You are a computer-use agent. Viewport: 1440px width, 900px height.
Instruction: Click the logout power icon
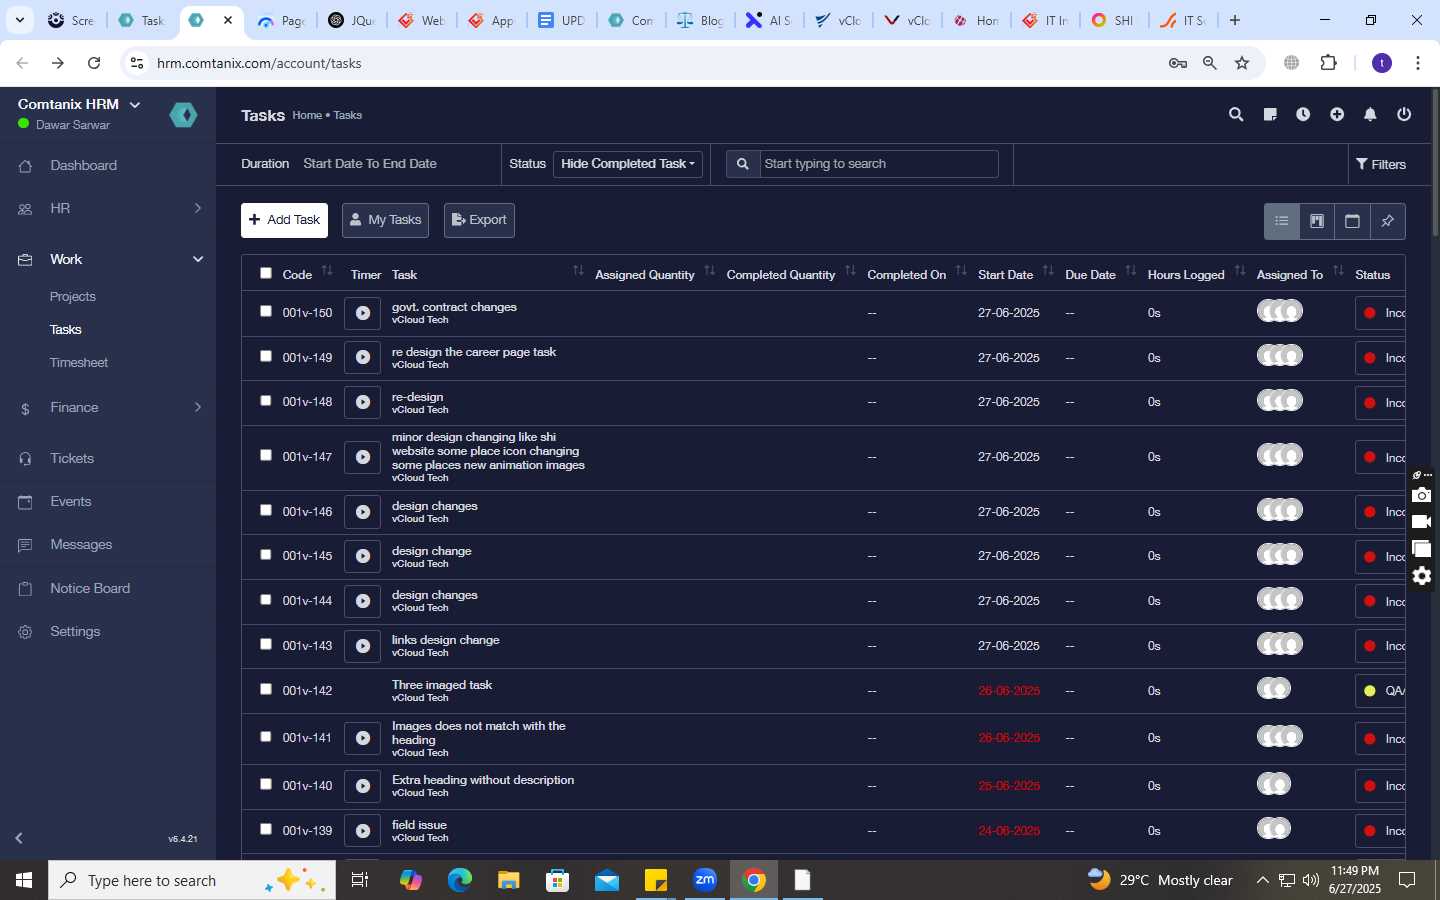pyautogui.click(x=1404, y=115)
